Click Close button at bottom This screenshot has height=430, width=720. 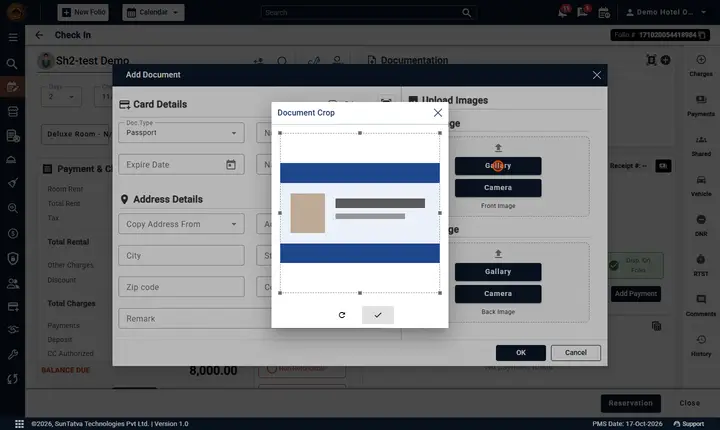coord(690,403)
